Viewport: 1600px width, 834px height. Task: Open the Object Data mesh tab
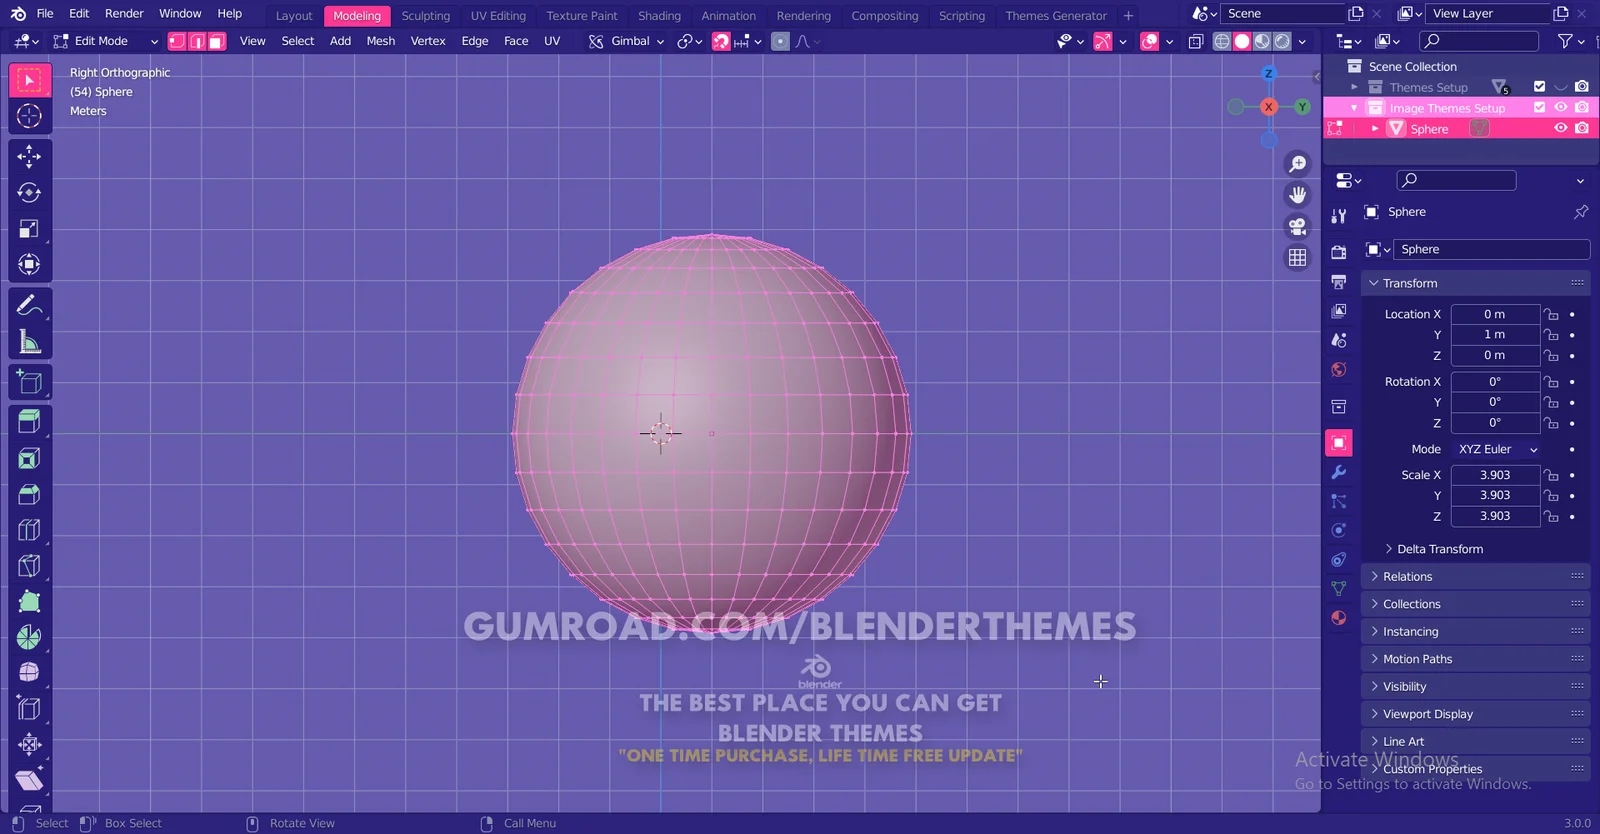click(x=1339, y=589)
